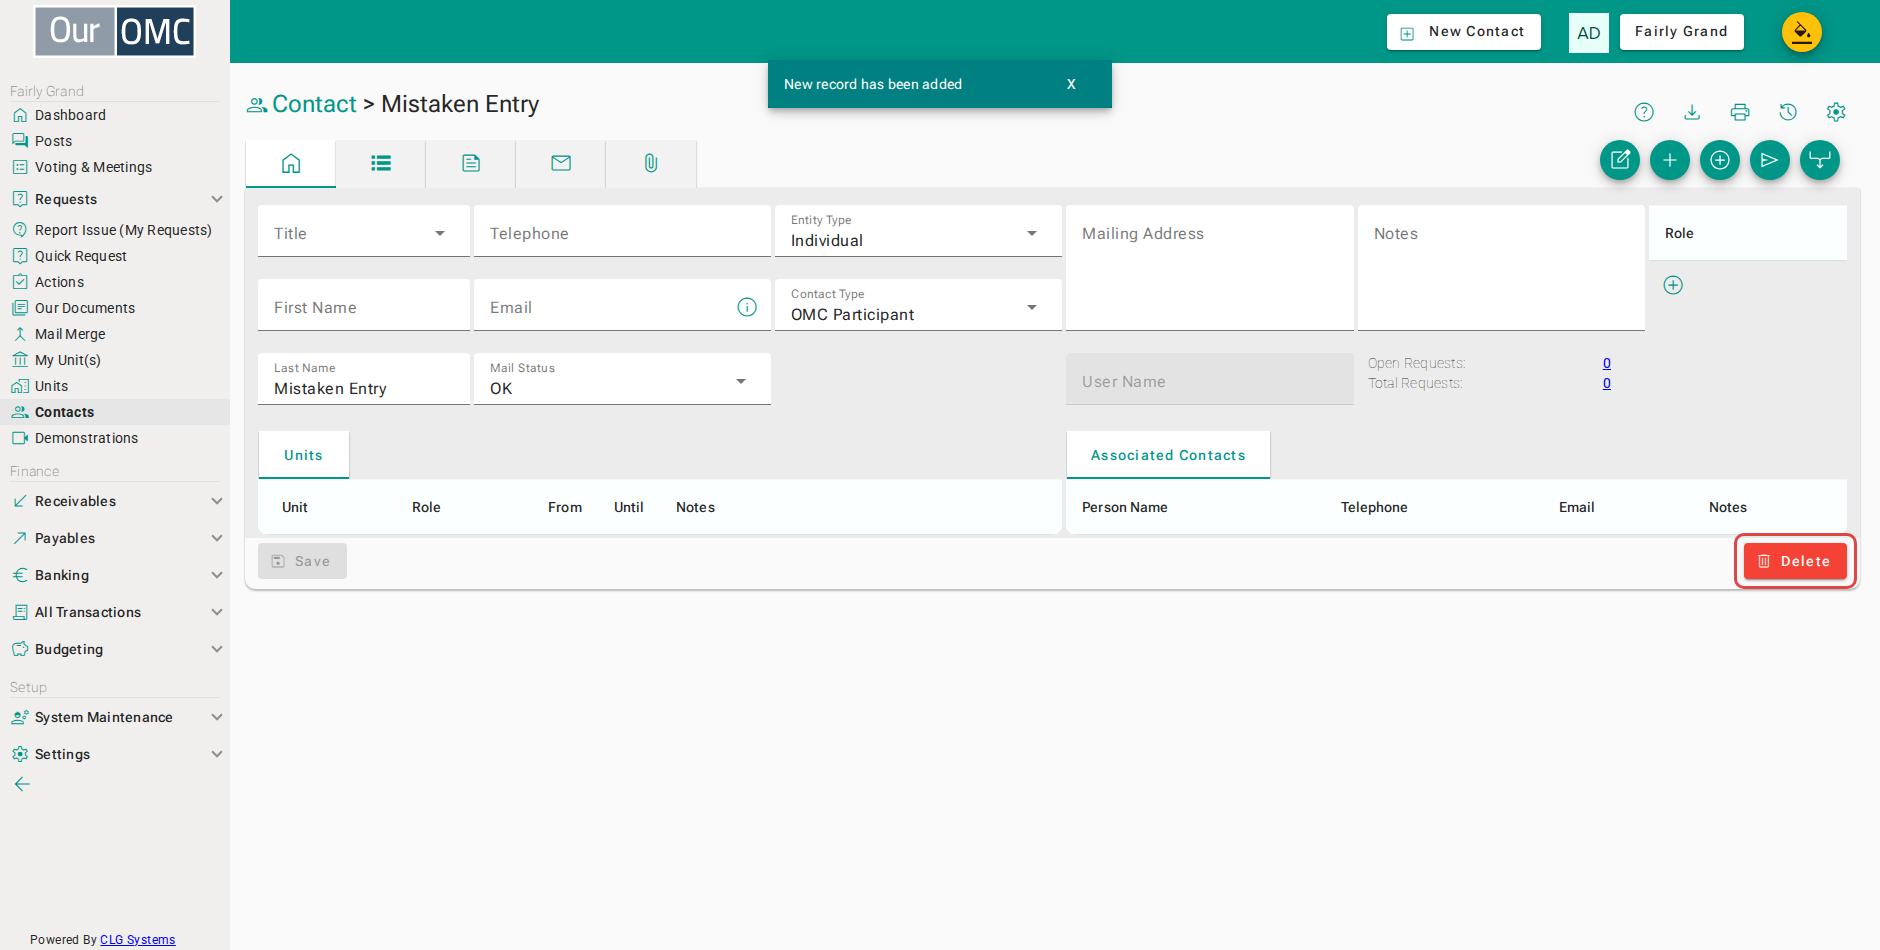Open the CLG Systems link

[x=137, y=940]
